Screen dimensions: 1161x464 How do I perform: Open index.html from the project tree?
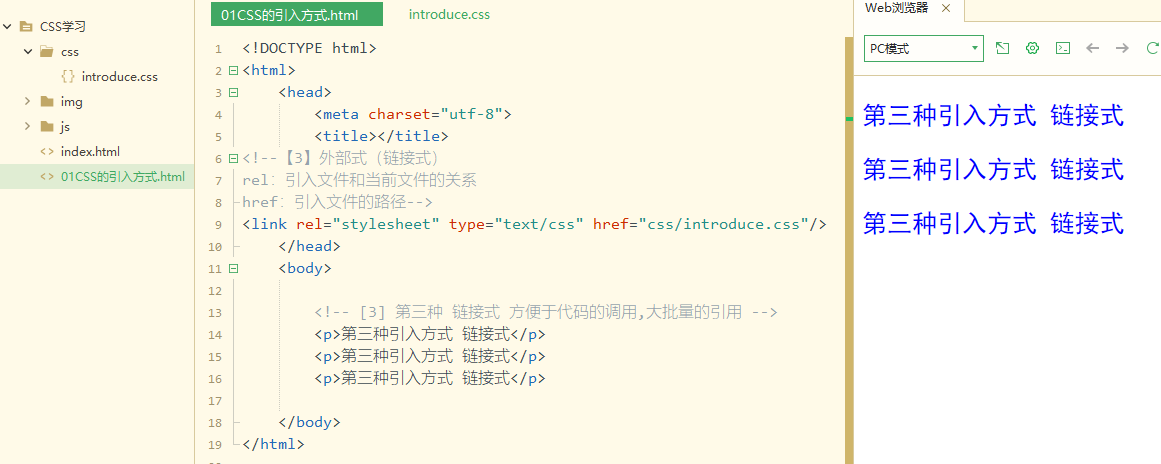pos(90,152)
